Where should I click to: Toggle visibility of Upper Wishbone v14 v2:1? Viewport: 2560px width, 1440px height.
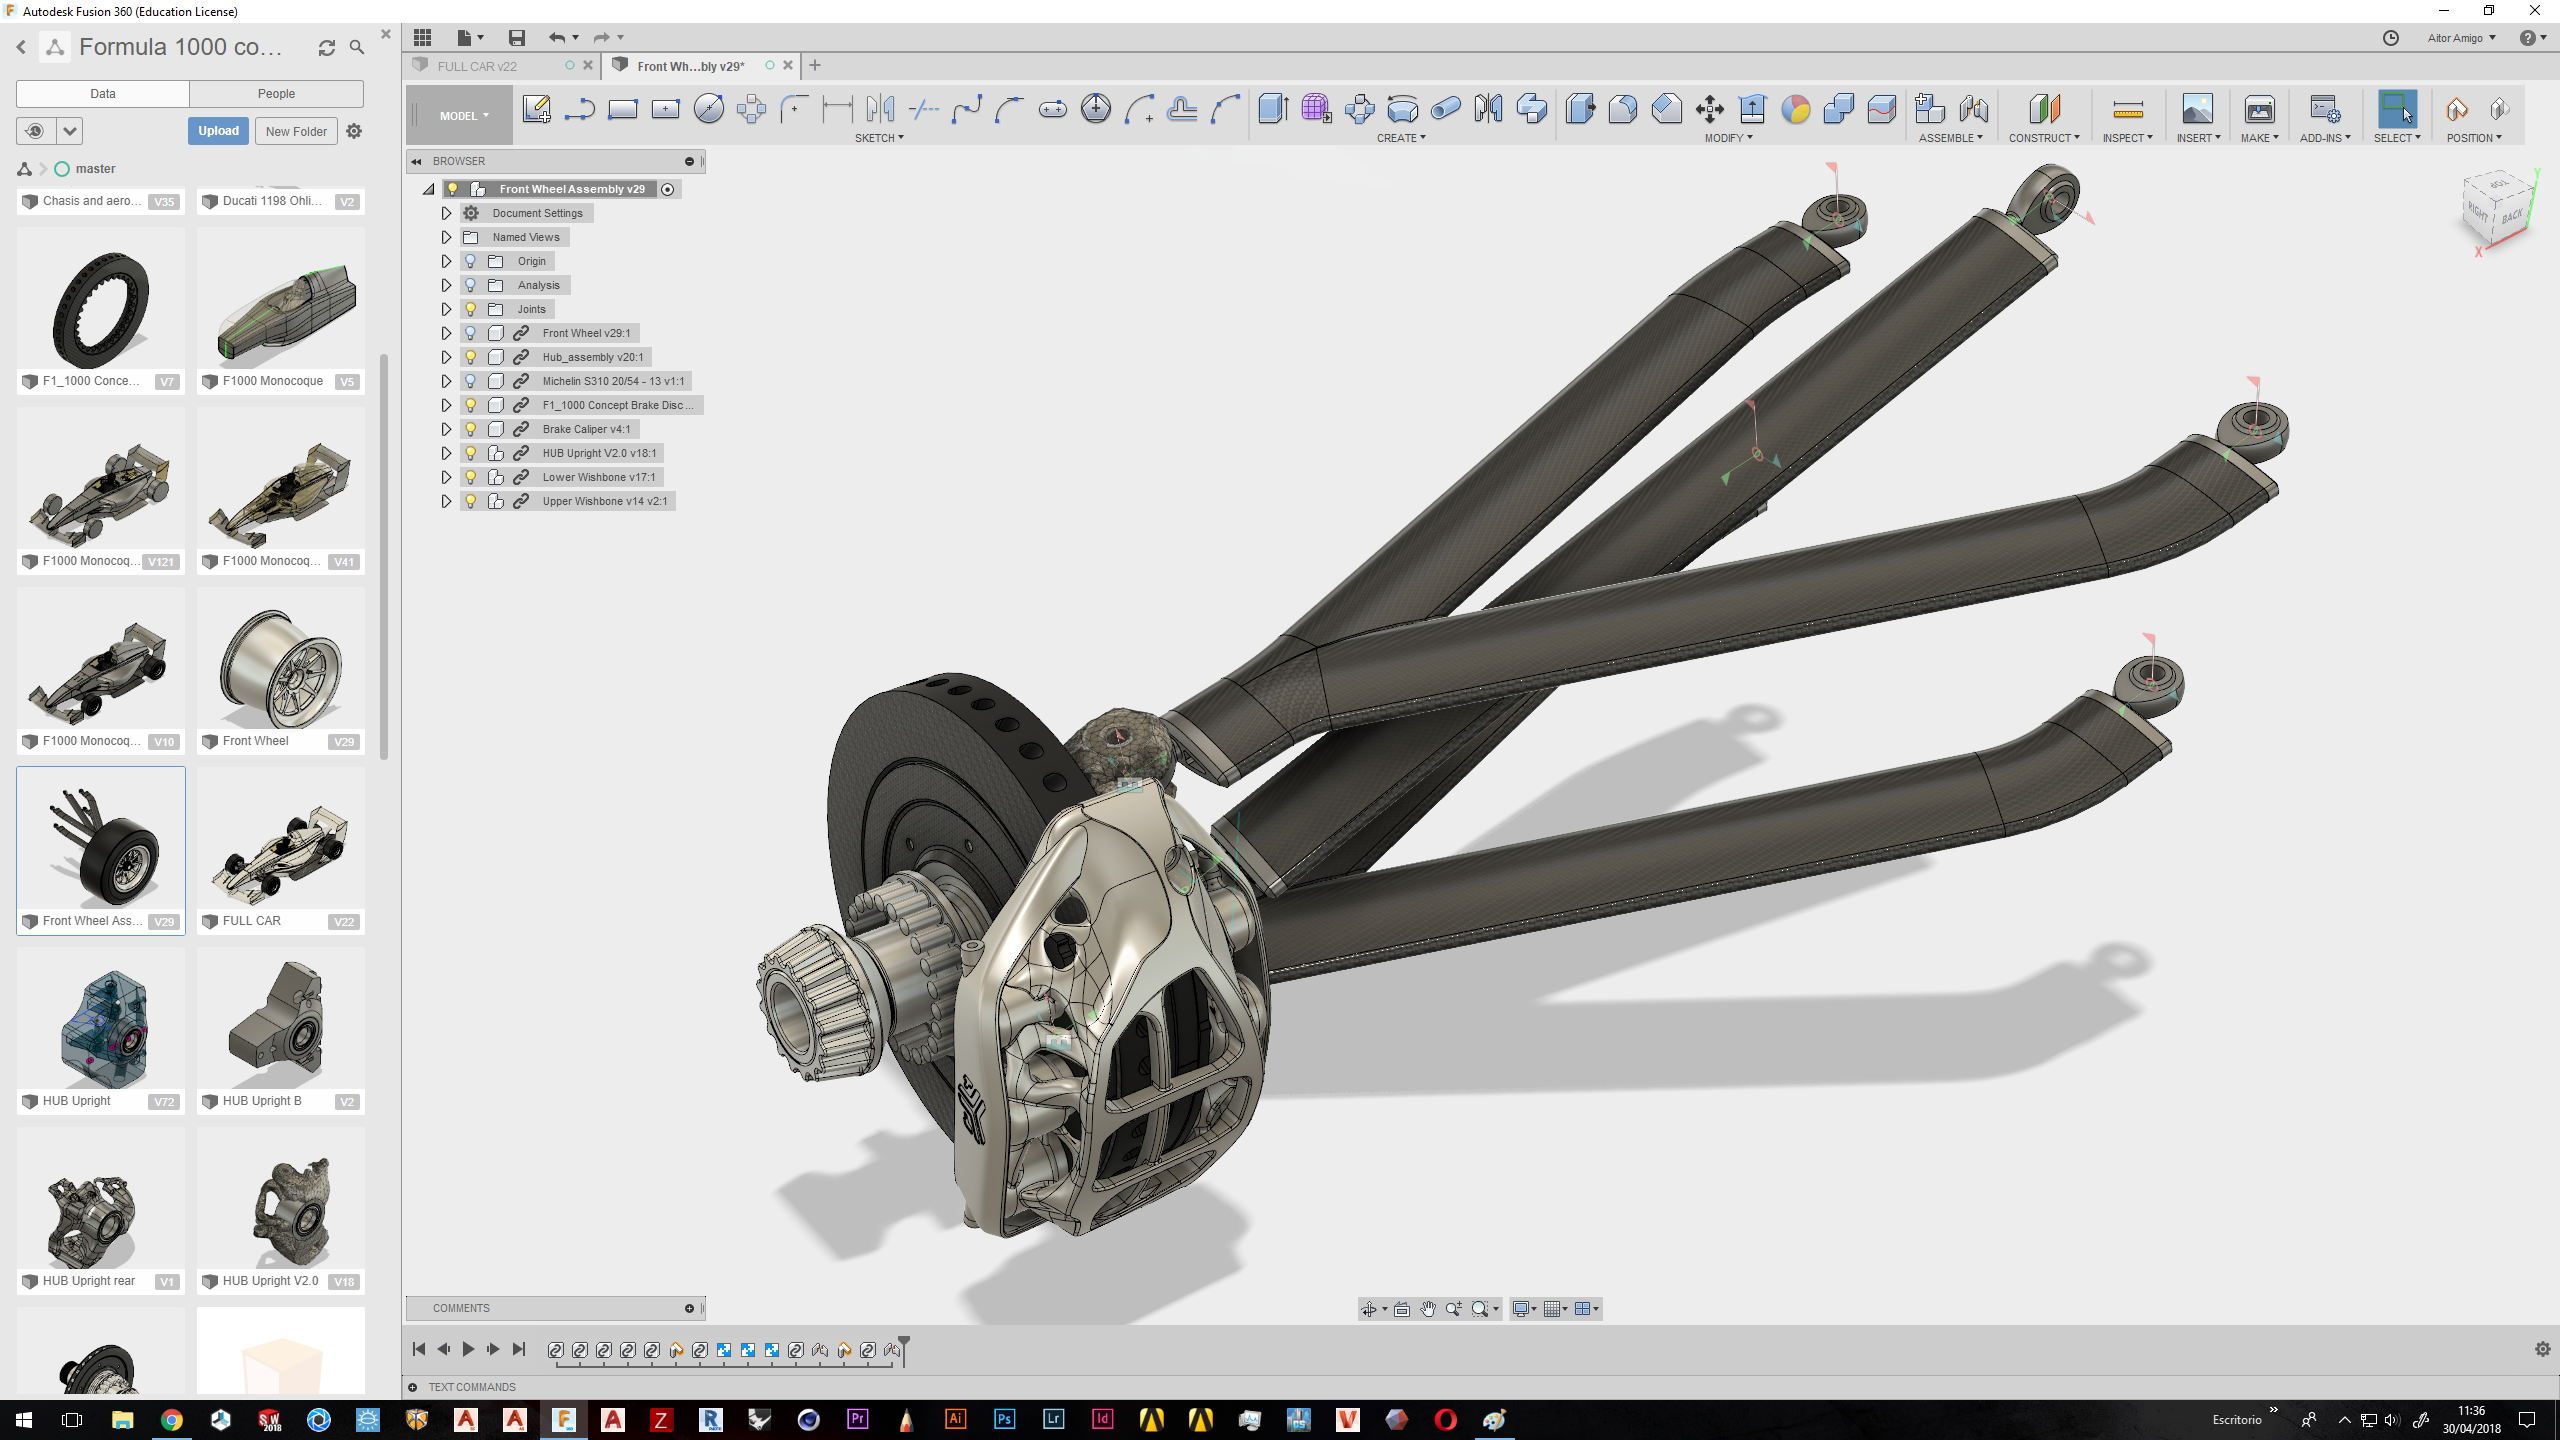[x=471, y=501]
